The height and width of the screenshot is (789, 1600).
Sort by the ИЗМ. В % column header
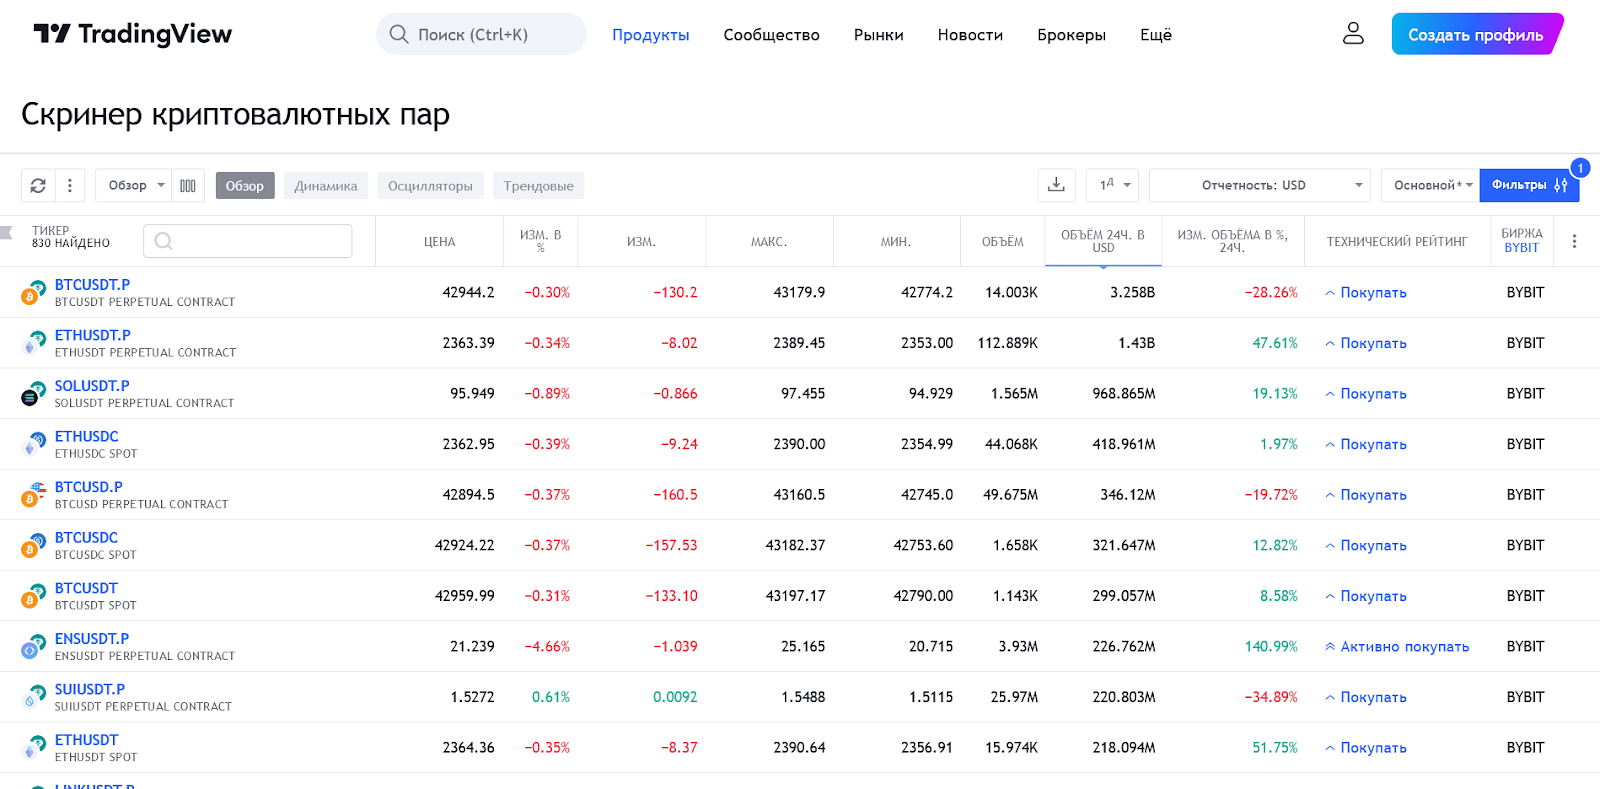(540, 241)
